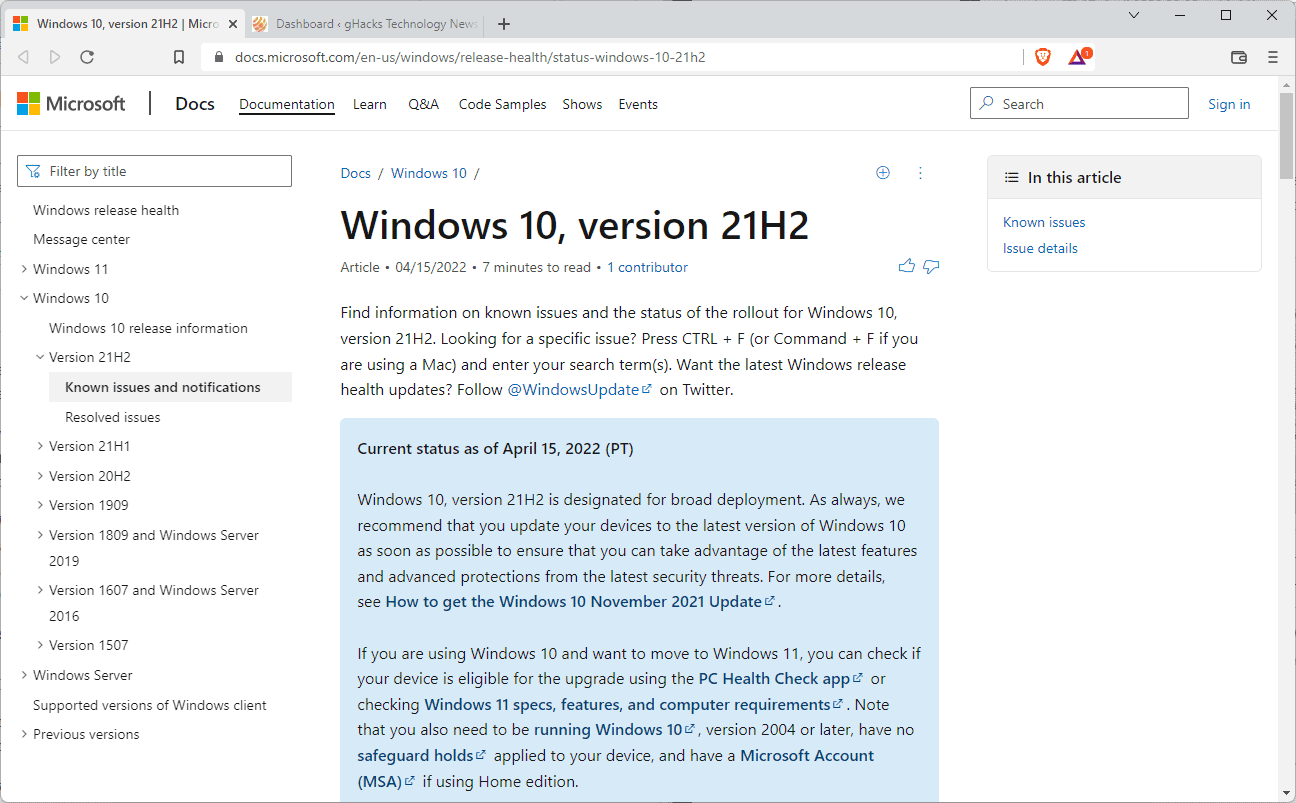Reload the page with refresh icon

(87, 57)
